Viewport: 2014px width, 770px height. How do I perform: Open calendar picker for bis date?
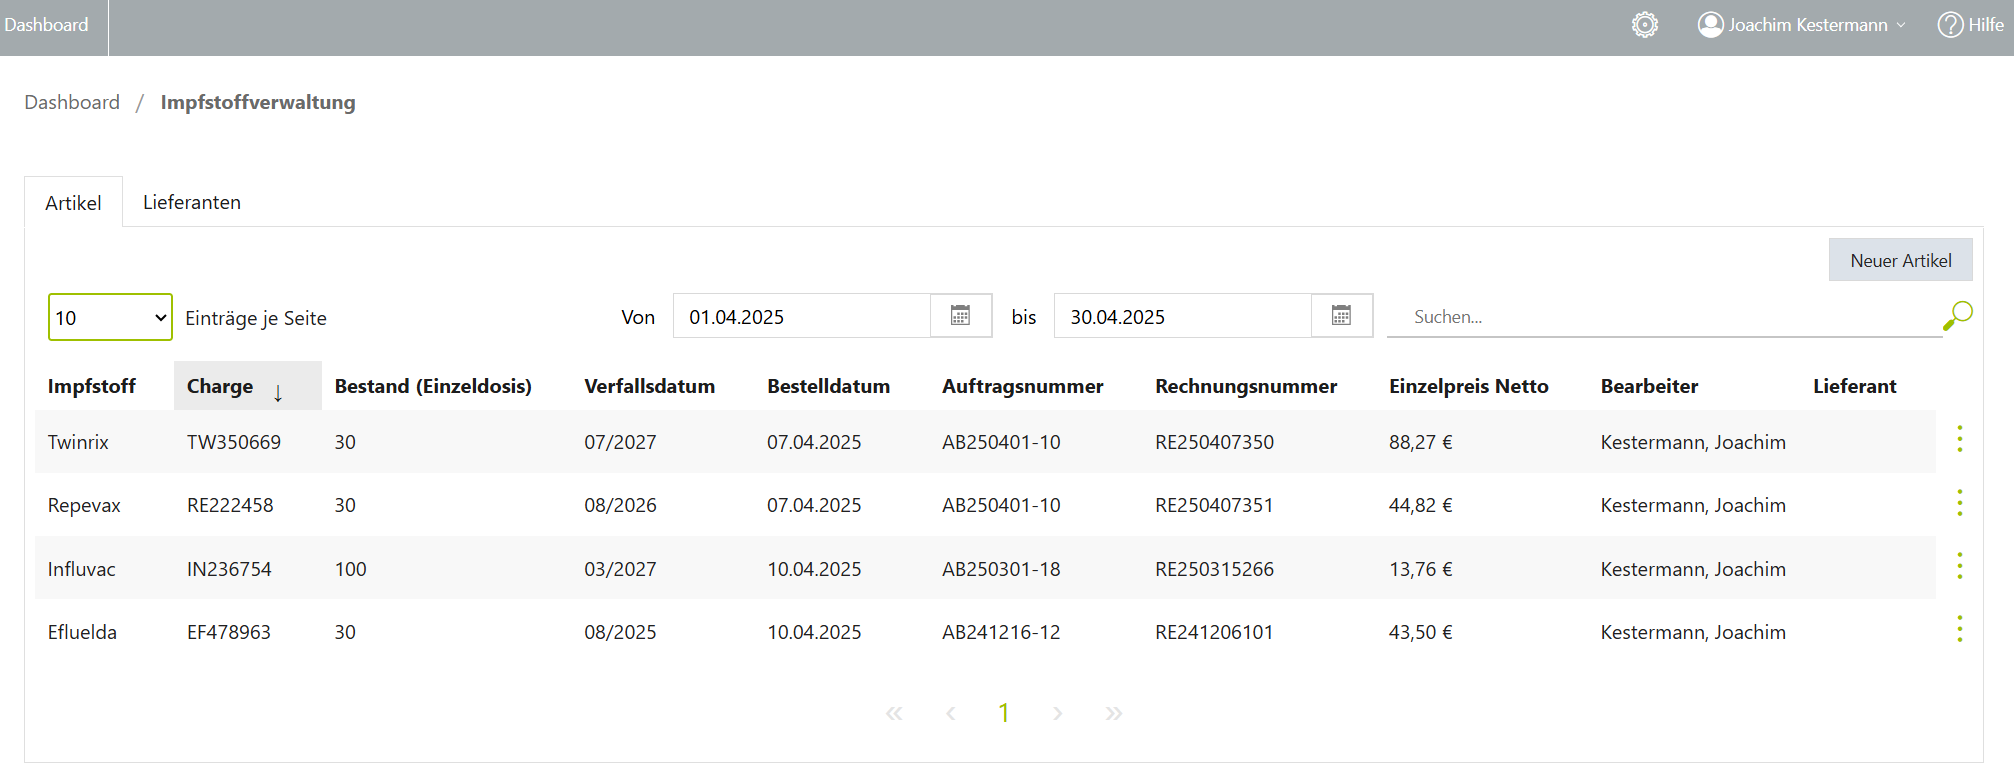(1341, 316)
